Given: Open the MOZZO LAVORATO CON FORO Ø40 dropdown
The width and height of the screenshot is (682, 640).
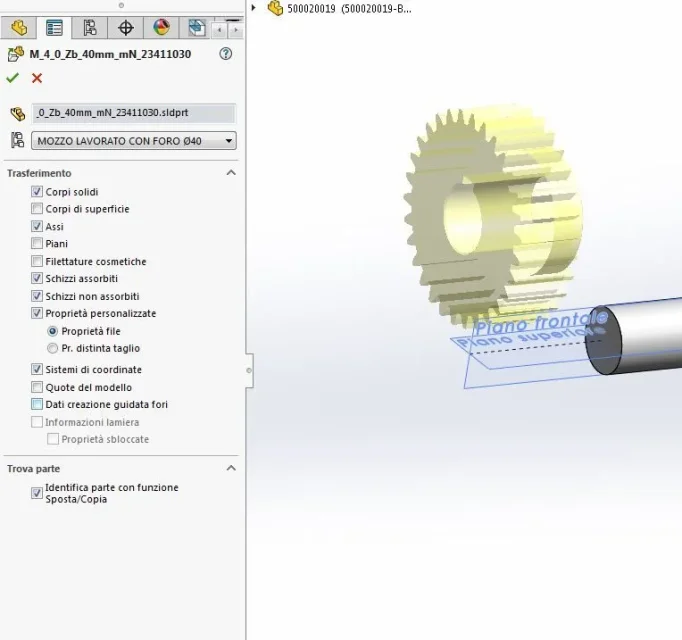Looking at the screenshot, I should pos(134,141).
